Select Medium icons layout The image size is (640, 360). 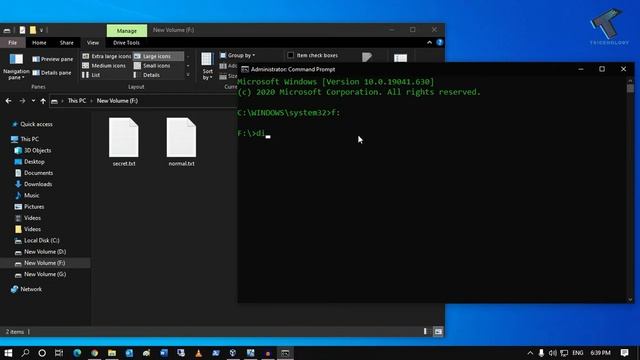(x=104, y=65)
